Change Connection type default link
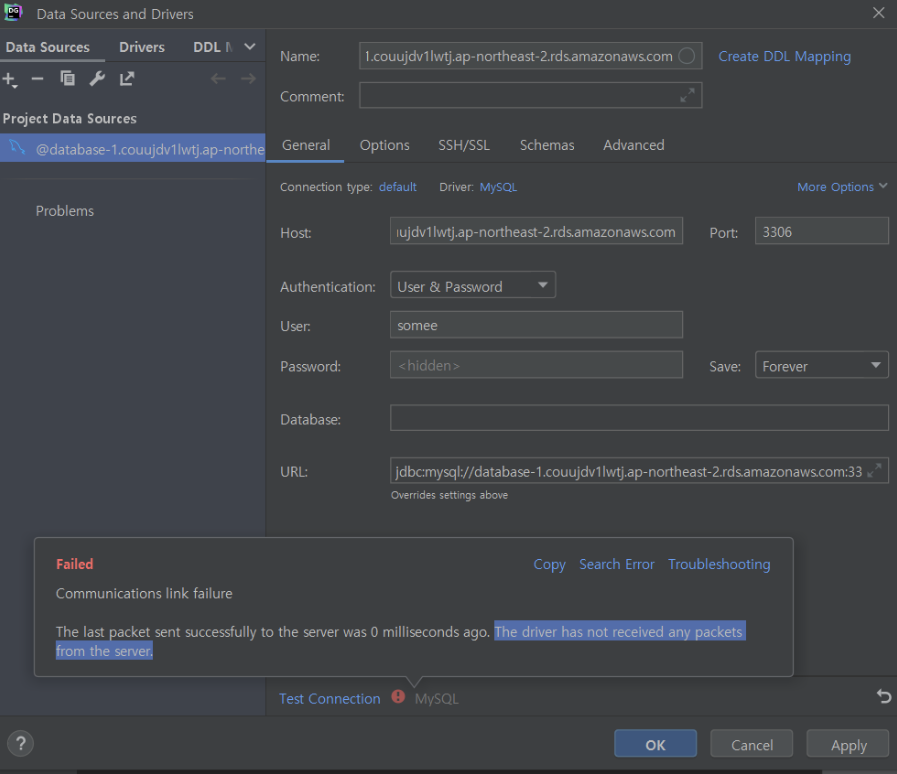The image size is (897, 774). (x=398, y=187)
